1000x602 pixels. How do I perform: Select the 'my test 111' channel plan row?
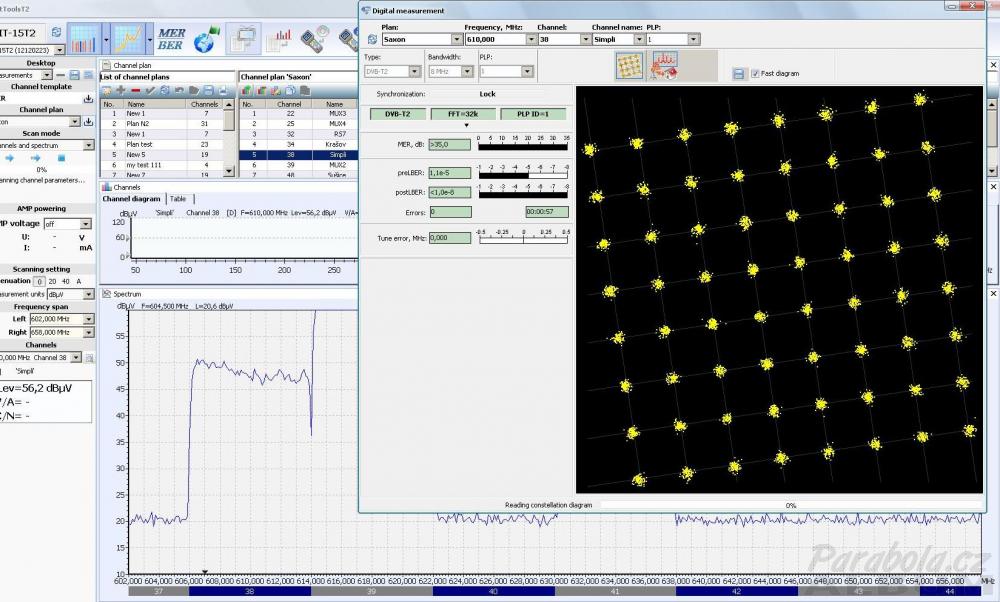162,165
